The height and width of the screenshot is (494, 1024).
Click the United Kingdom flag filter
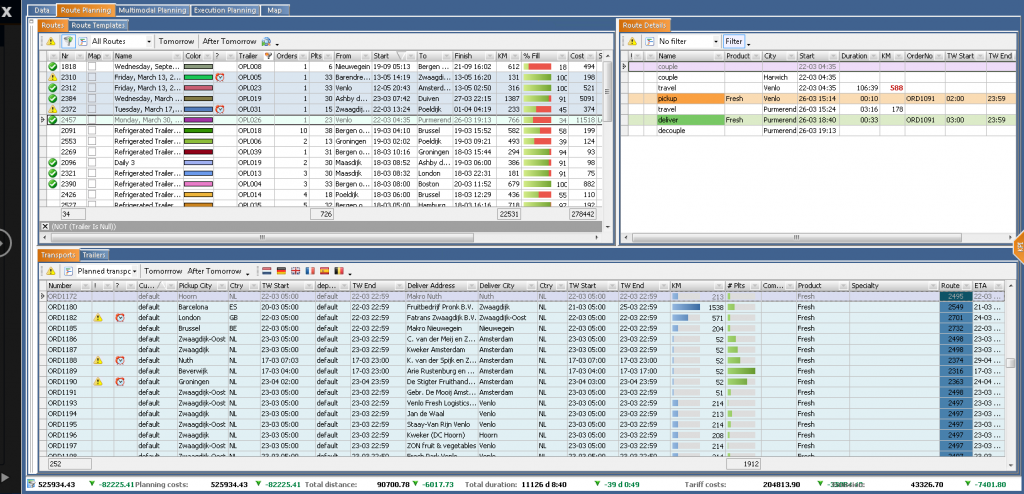tap(295, 271)
